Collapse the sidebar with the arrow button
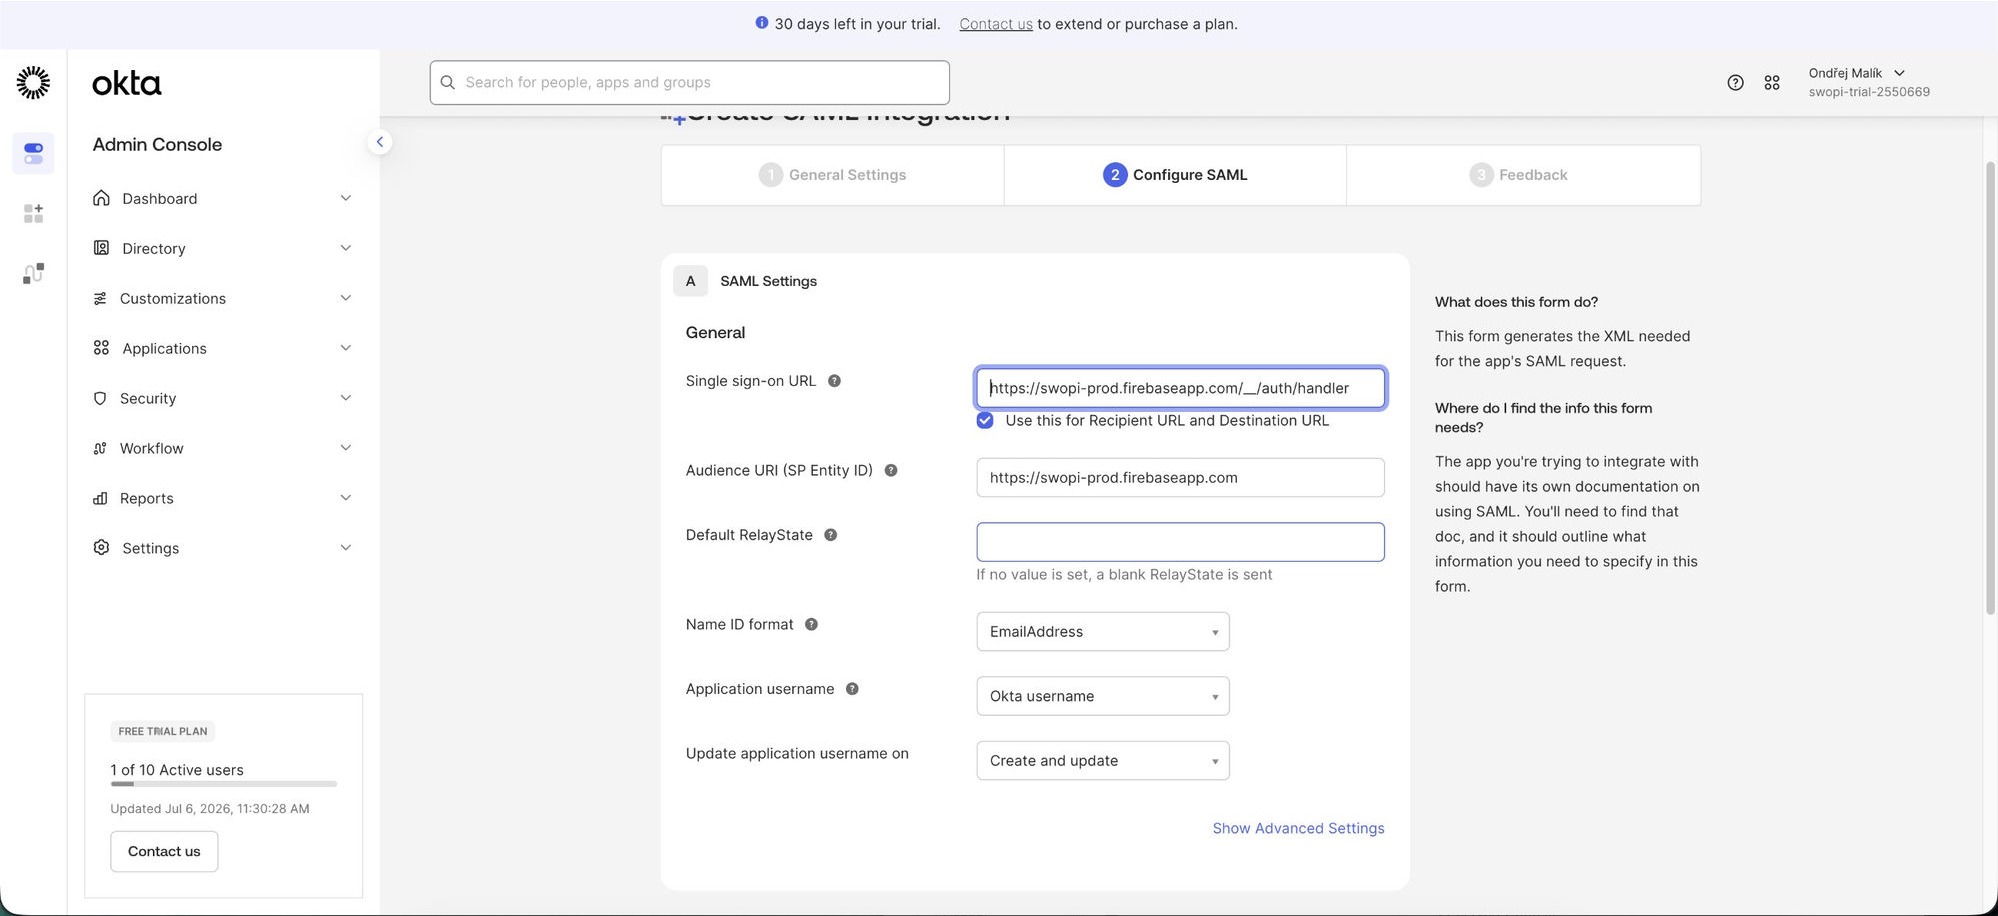The height and width of the screenshot is (916, 1998). click(x=379, y=142)
